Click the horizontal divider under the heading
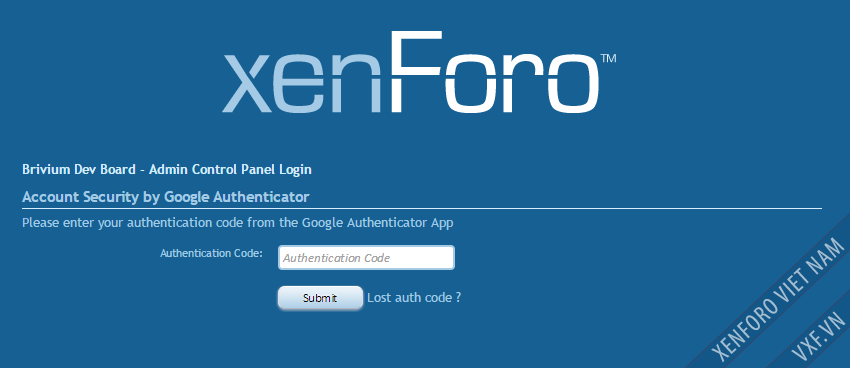Viewport: 850px width, 368px height. [x=422, y=208]
